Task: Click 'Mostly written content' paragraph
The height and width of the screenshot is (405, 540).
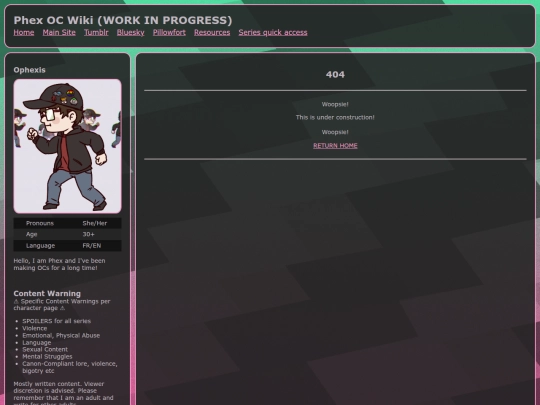Action: (x=63, y=393)
